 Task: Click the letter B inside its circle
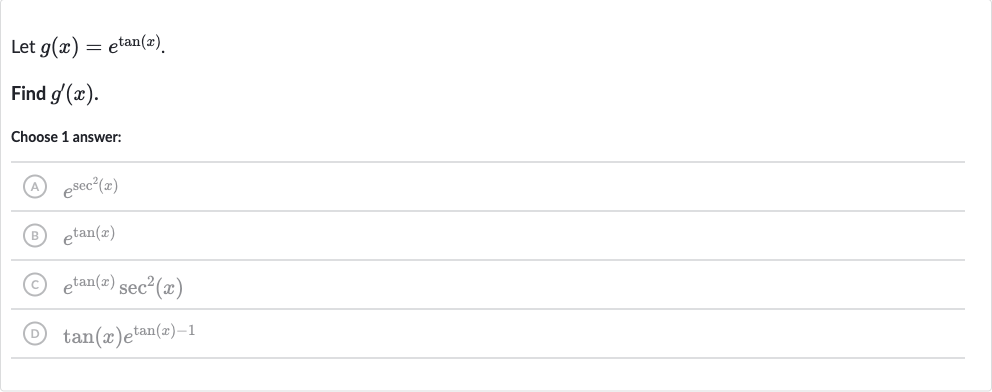(35, 235)
